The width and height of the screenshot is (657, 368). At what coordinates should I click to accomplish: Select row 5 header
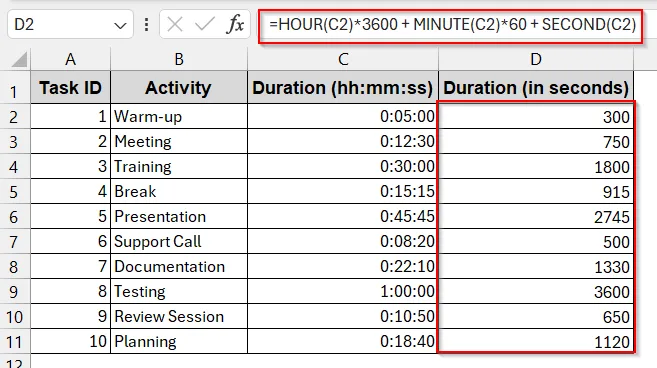pyautogui.click(x=14, y=192)
